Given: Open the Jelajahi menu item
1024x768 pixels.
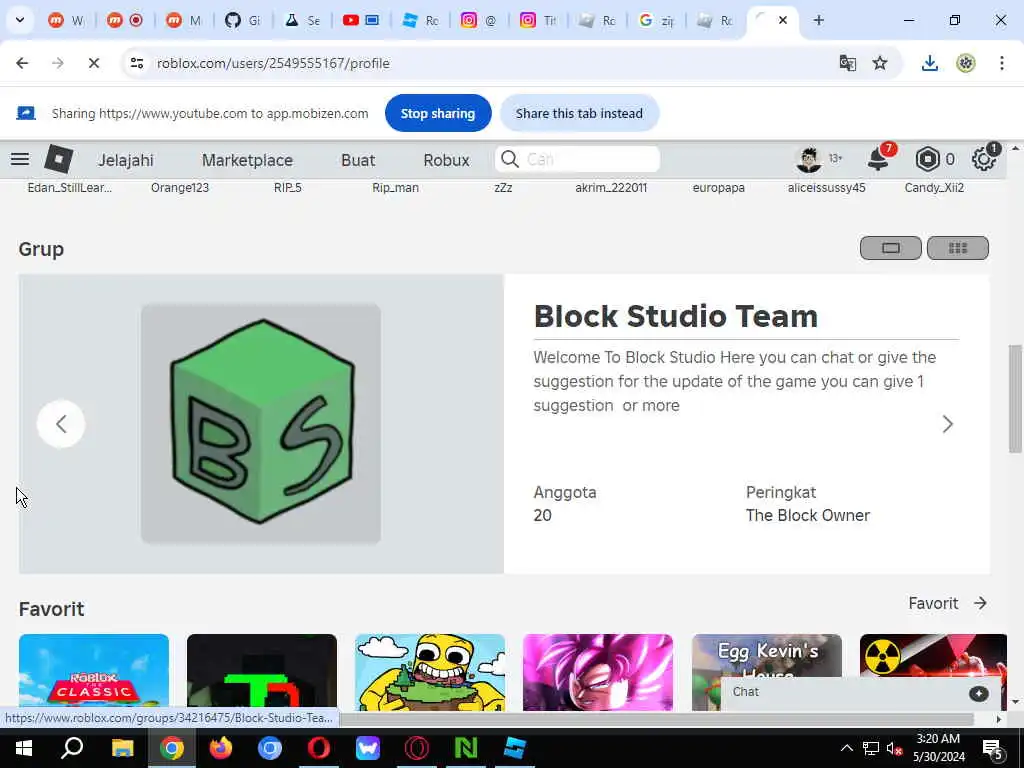Looking at the screenshot, I should tap(125, 160).
